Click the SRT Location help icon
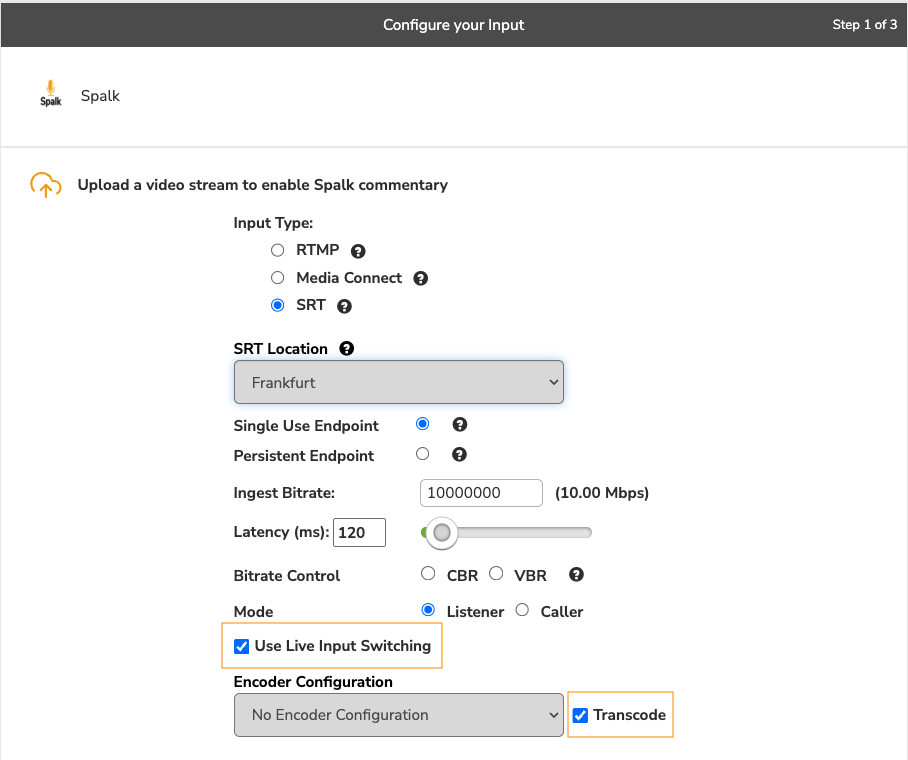 click(347, 349)
